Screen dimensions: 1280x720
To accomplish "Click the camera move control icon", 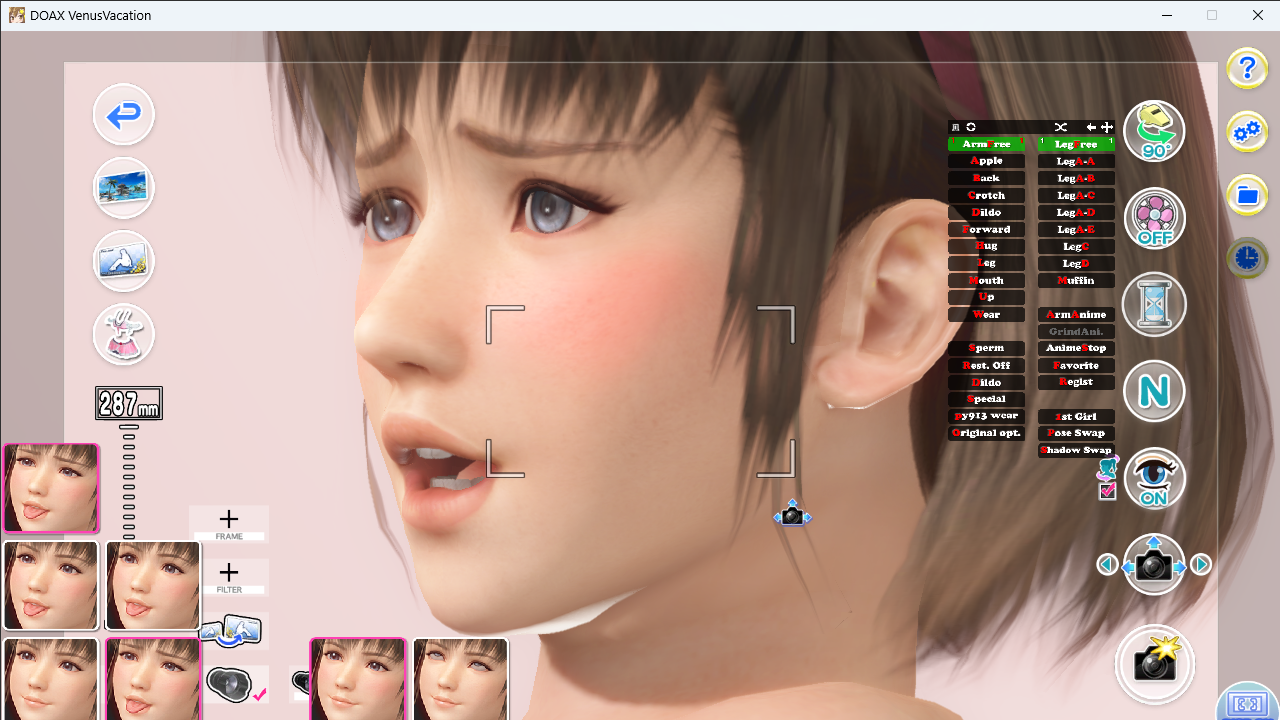I will 1154,565.
